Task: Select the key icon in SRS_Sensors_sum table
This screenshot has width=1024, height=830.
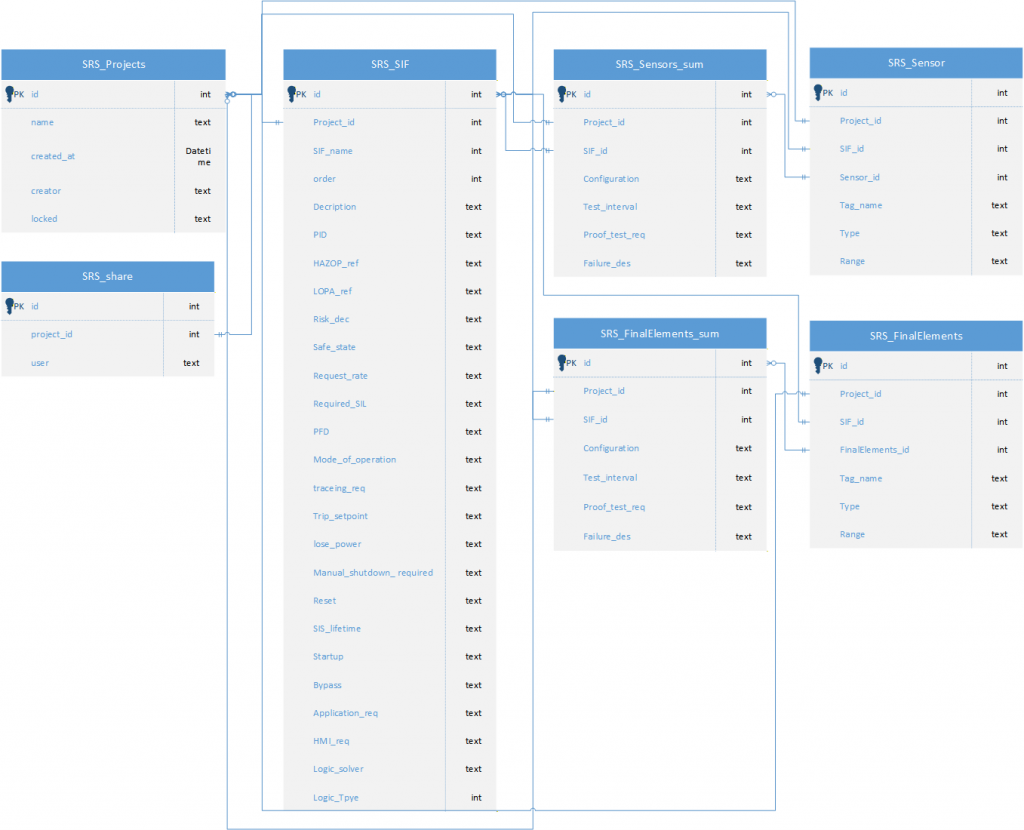Action: (x=563, y=94)
